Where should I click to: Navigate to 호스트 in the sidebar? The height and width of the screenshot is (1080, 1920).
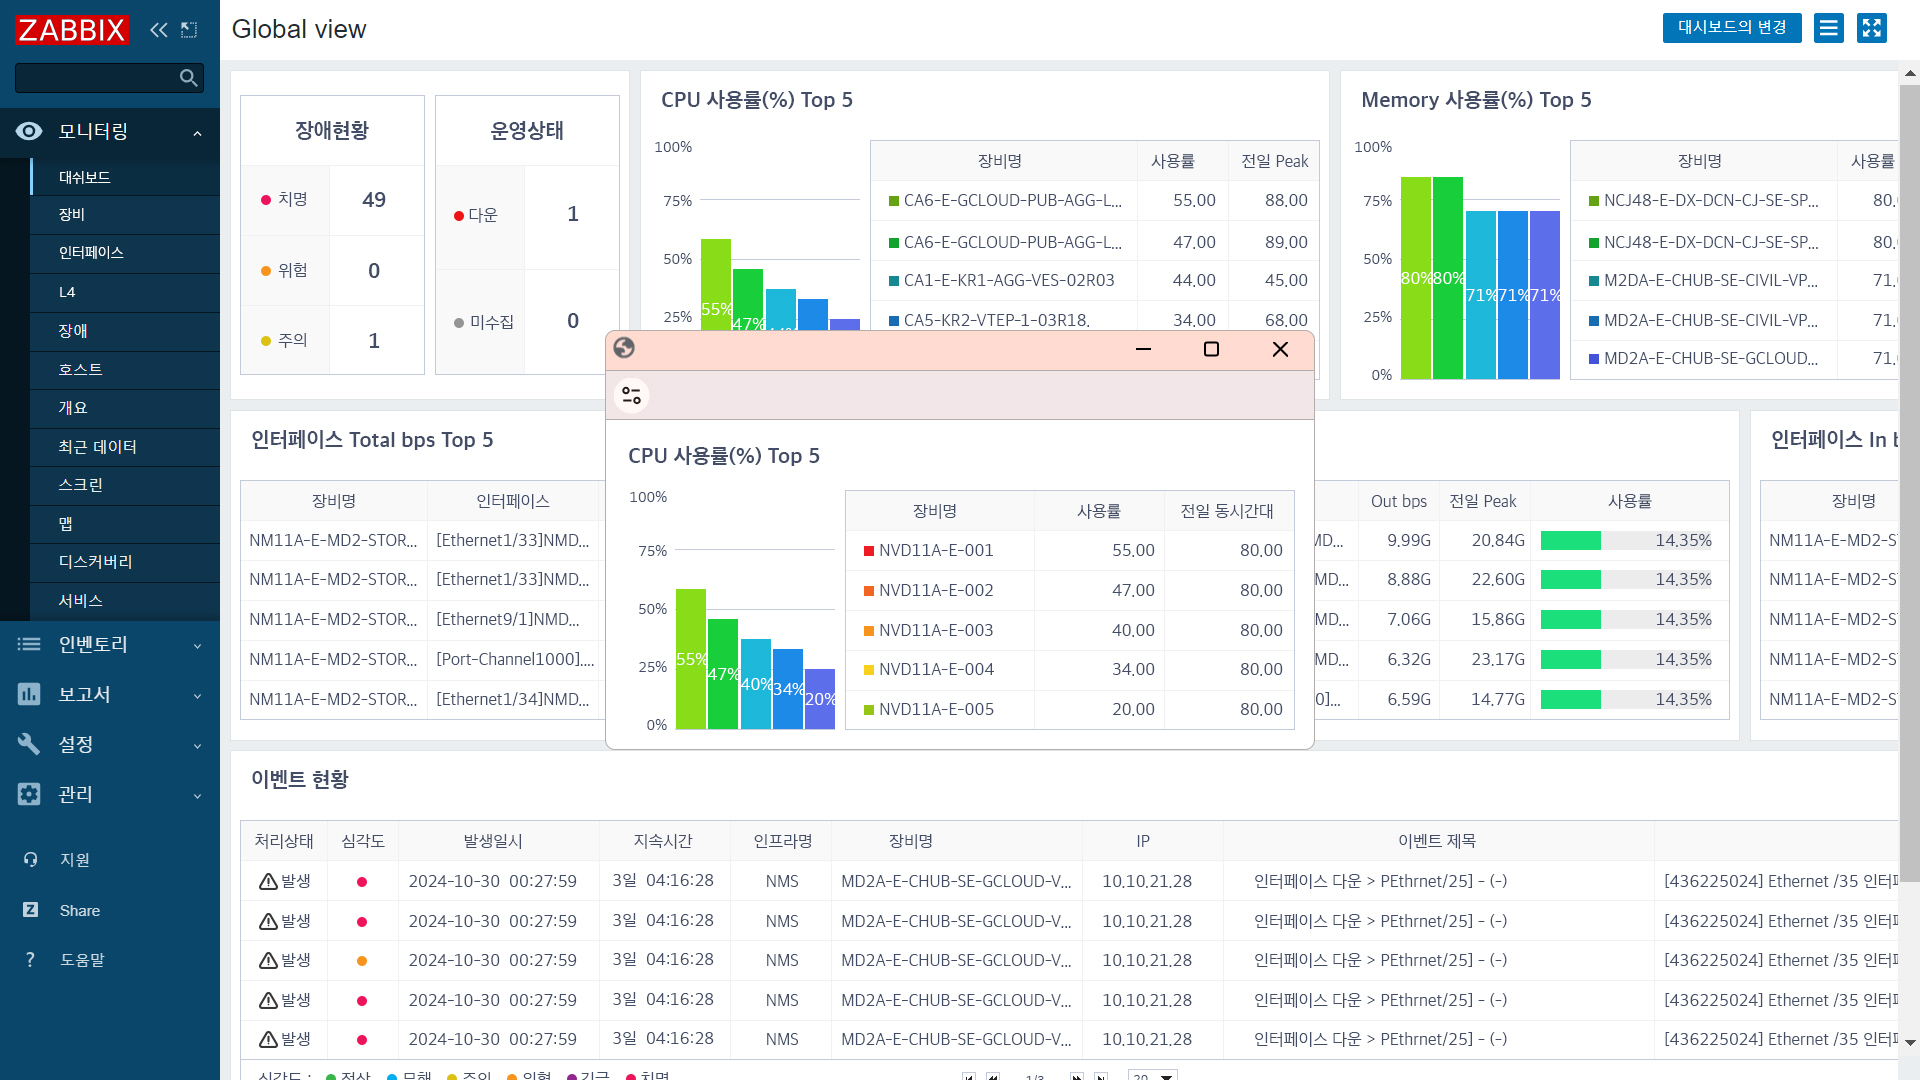(125, 369)
